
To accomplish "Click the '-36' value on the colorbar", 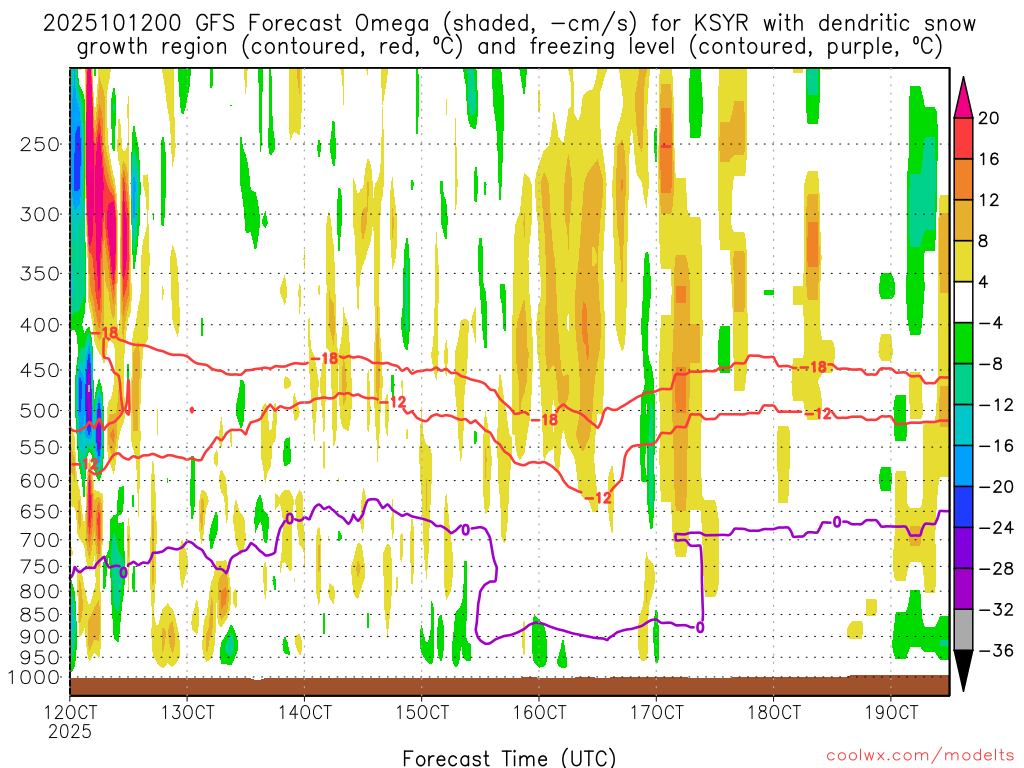I will [996, 650].
